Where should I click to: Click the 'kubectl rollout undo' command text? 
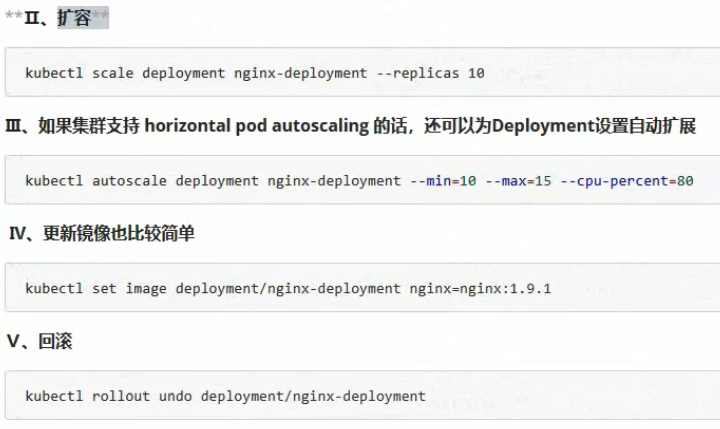pyautogui.click(x=225, y=396)
